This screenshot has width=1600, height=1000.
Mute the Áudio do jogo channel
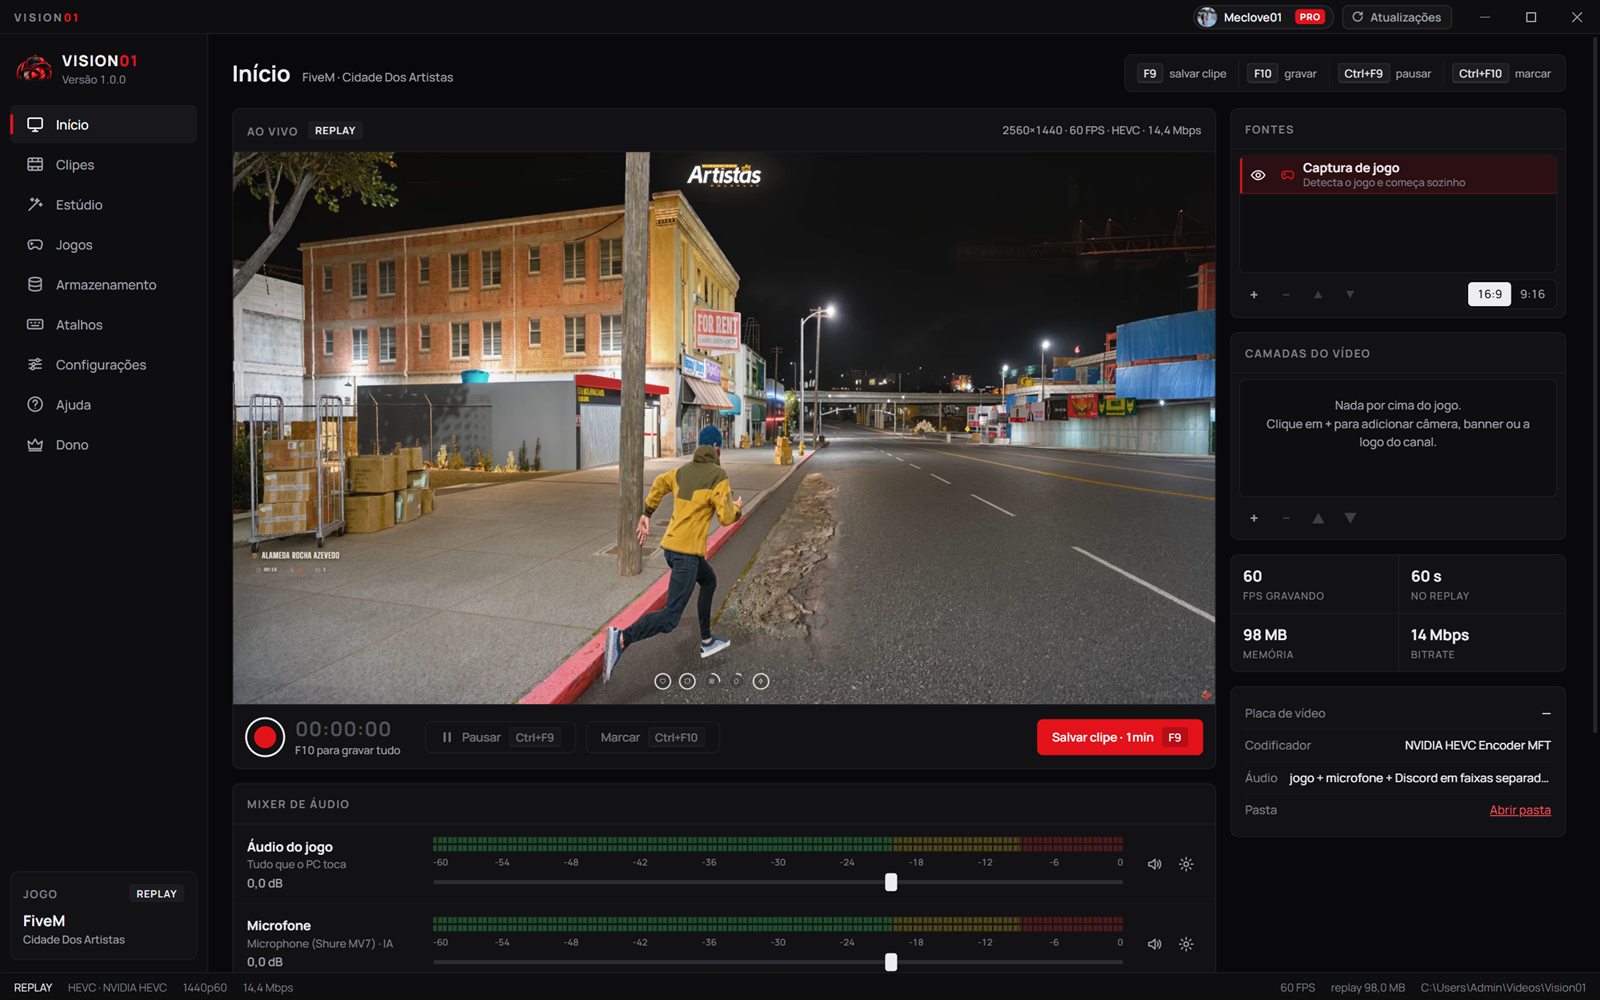pos(1155,864)
